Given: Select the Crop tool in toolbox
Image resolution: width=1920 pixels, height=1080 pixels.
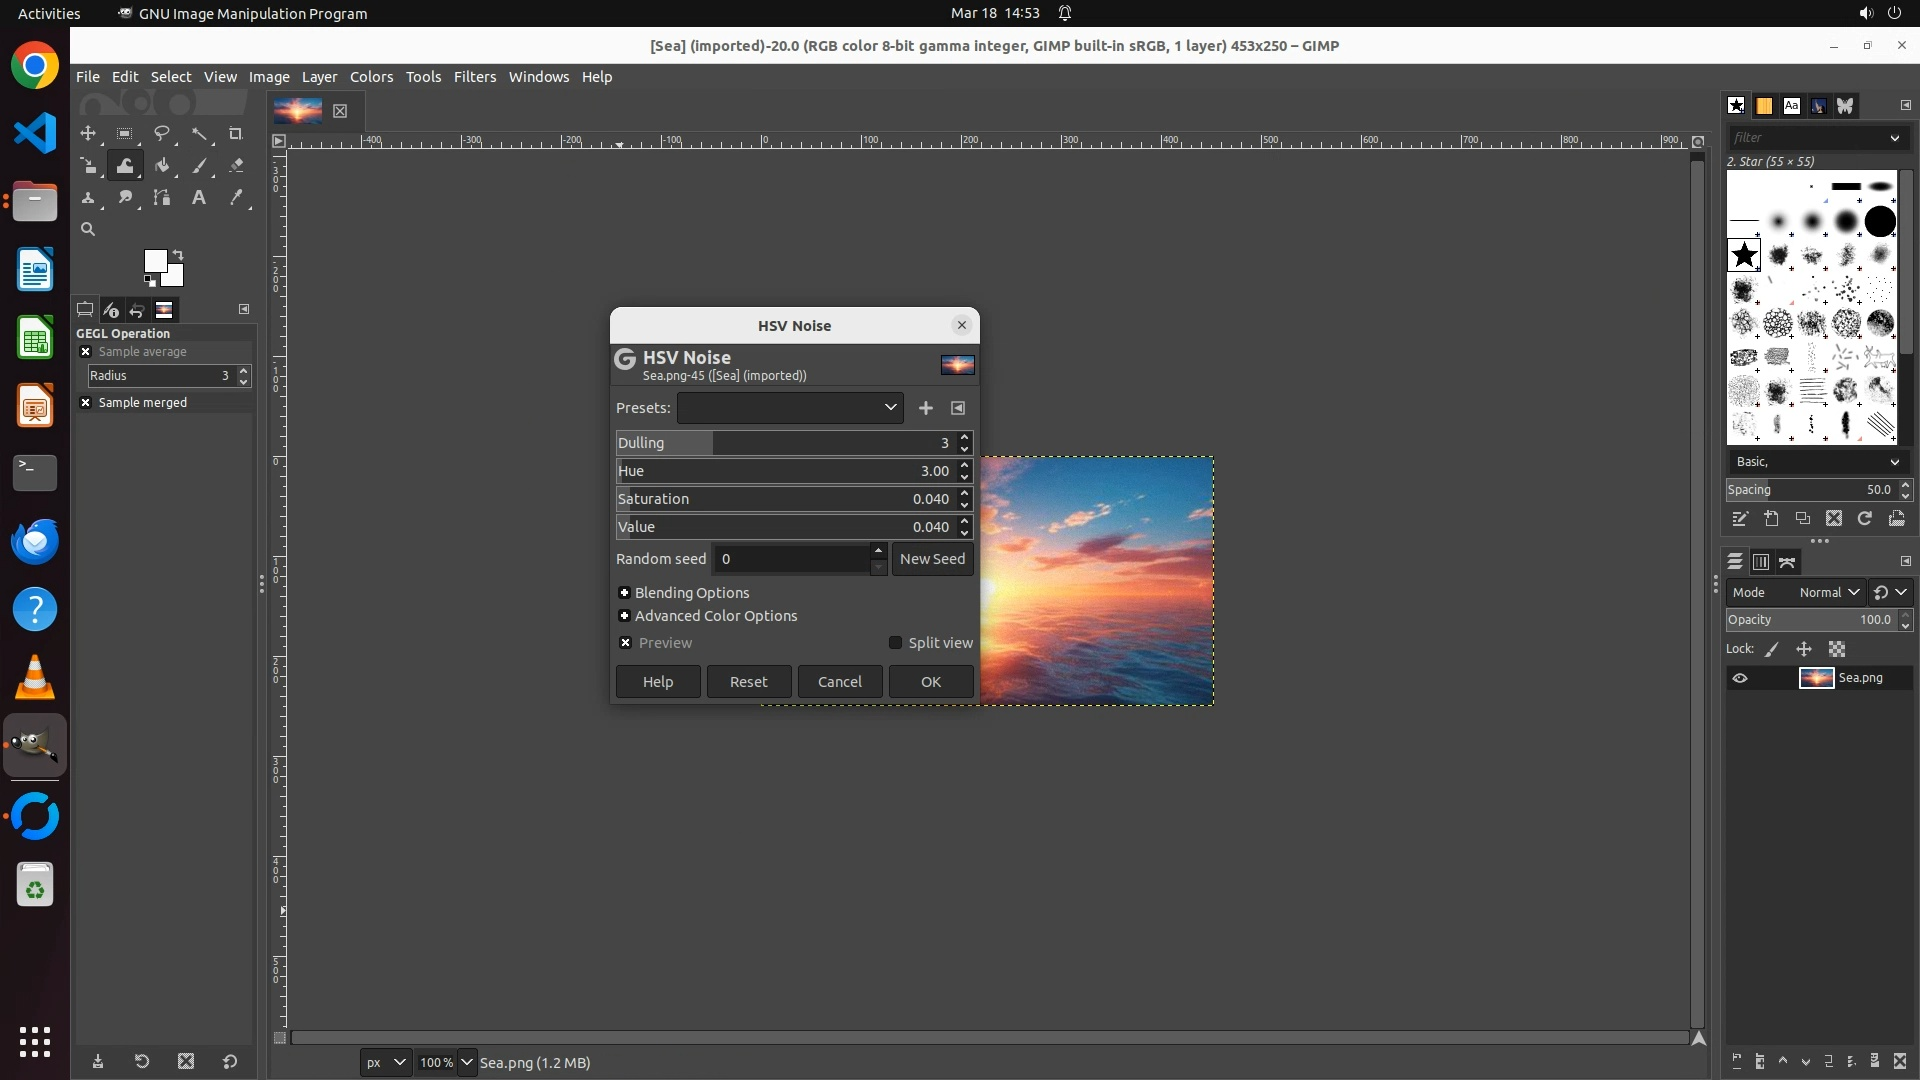Looking at the screenshot, I should (x=236, y=134).
